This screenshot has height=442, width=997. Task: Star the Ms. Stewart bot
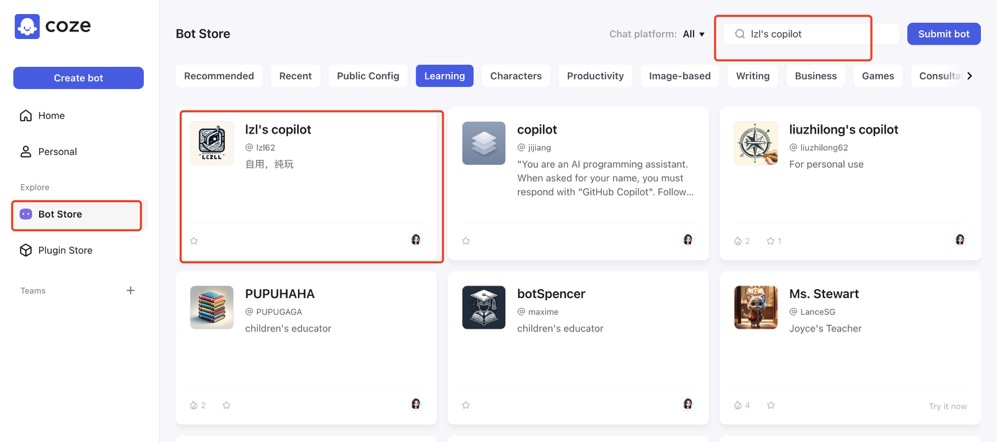click(771, 405)
